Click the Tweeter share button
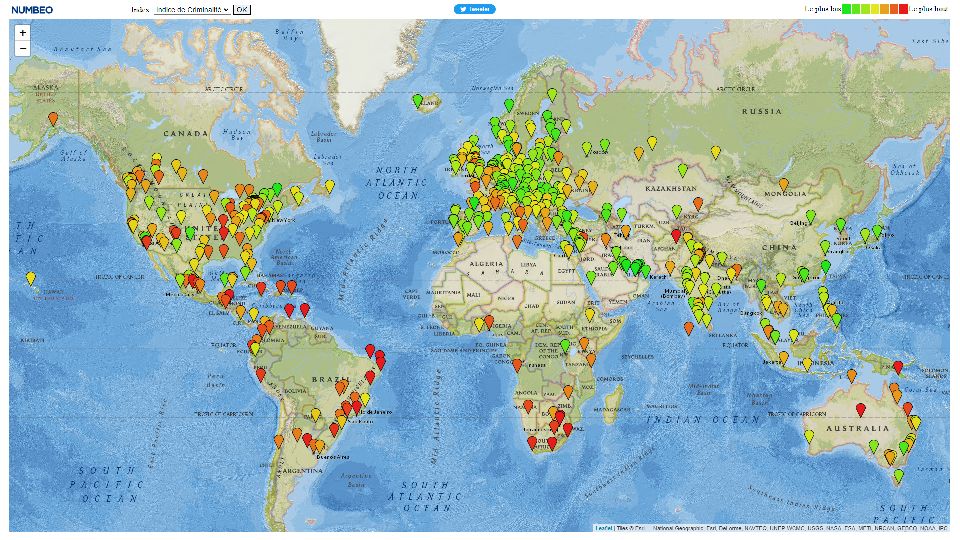This screenshot has width=960, height=540. pyautogui.click(x=475, y=9)
